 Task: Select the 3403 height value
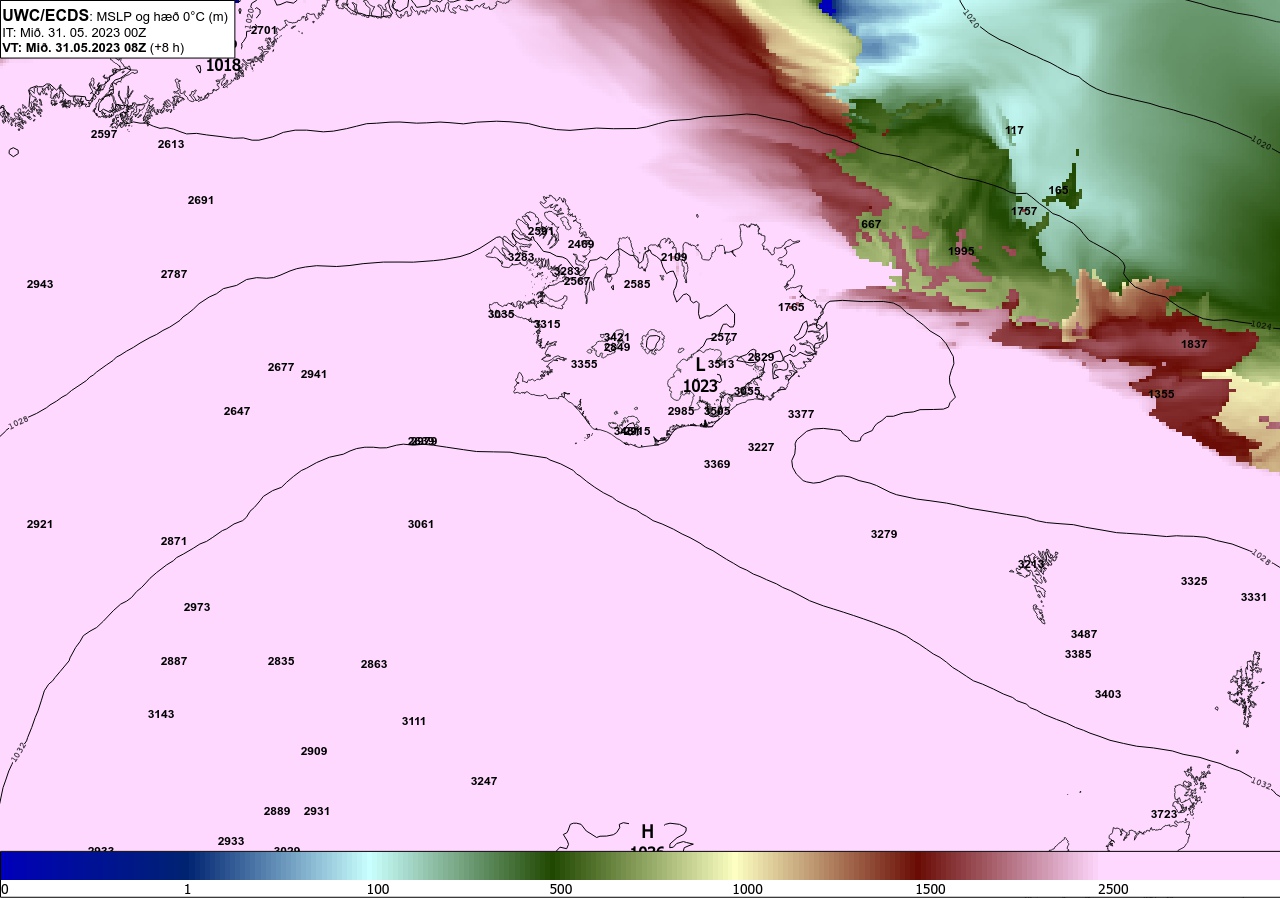coord(1108,694)
